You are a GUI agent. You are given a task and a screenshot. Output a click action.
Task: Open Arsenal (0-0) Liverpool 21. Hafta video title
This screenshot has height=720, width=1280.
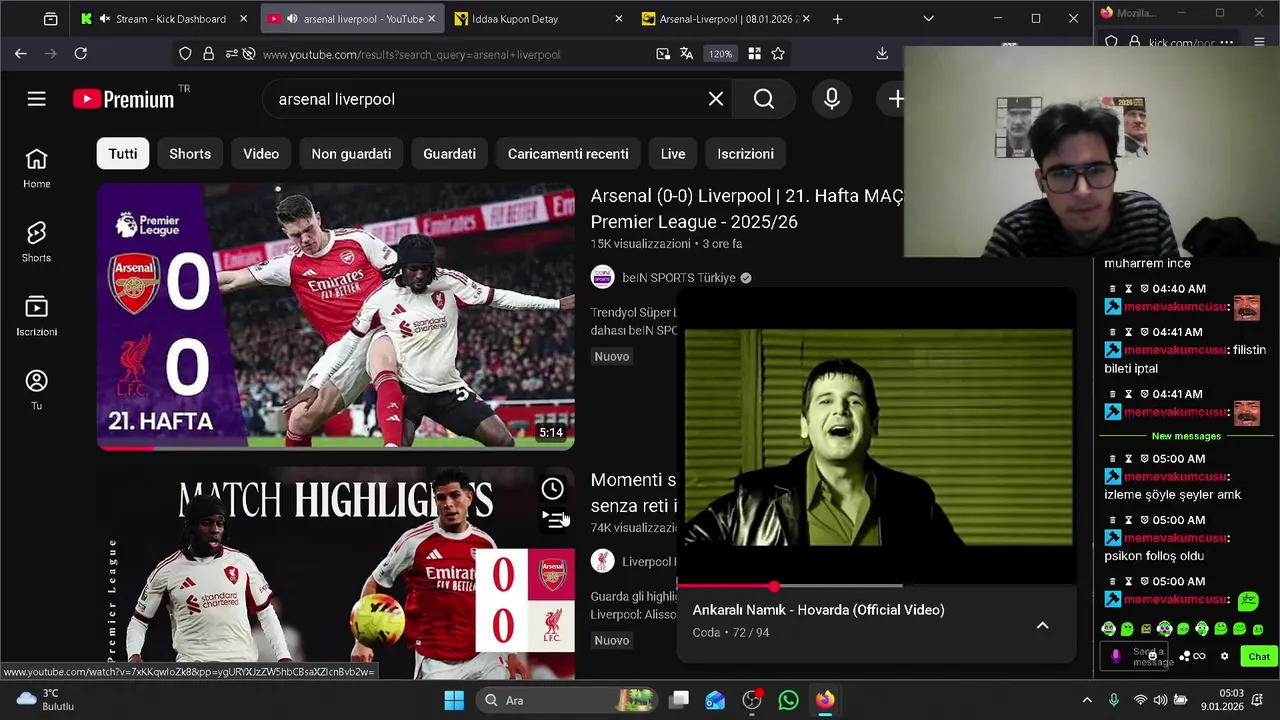coord(746,209)
